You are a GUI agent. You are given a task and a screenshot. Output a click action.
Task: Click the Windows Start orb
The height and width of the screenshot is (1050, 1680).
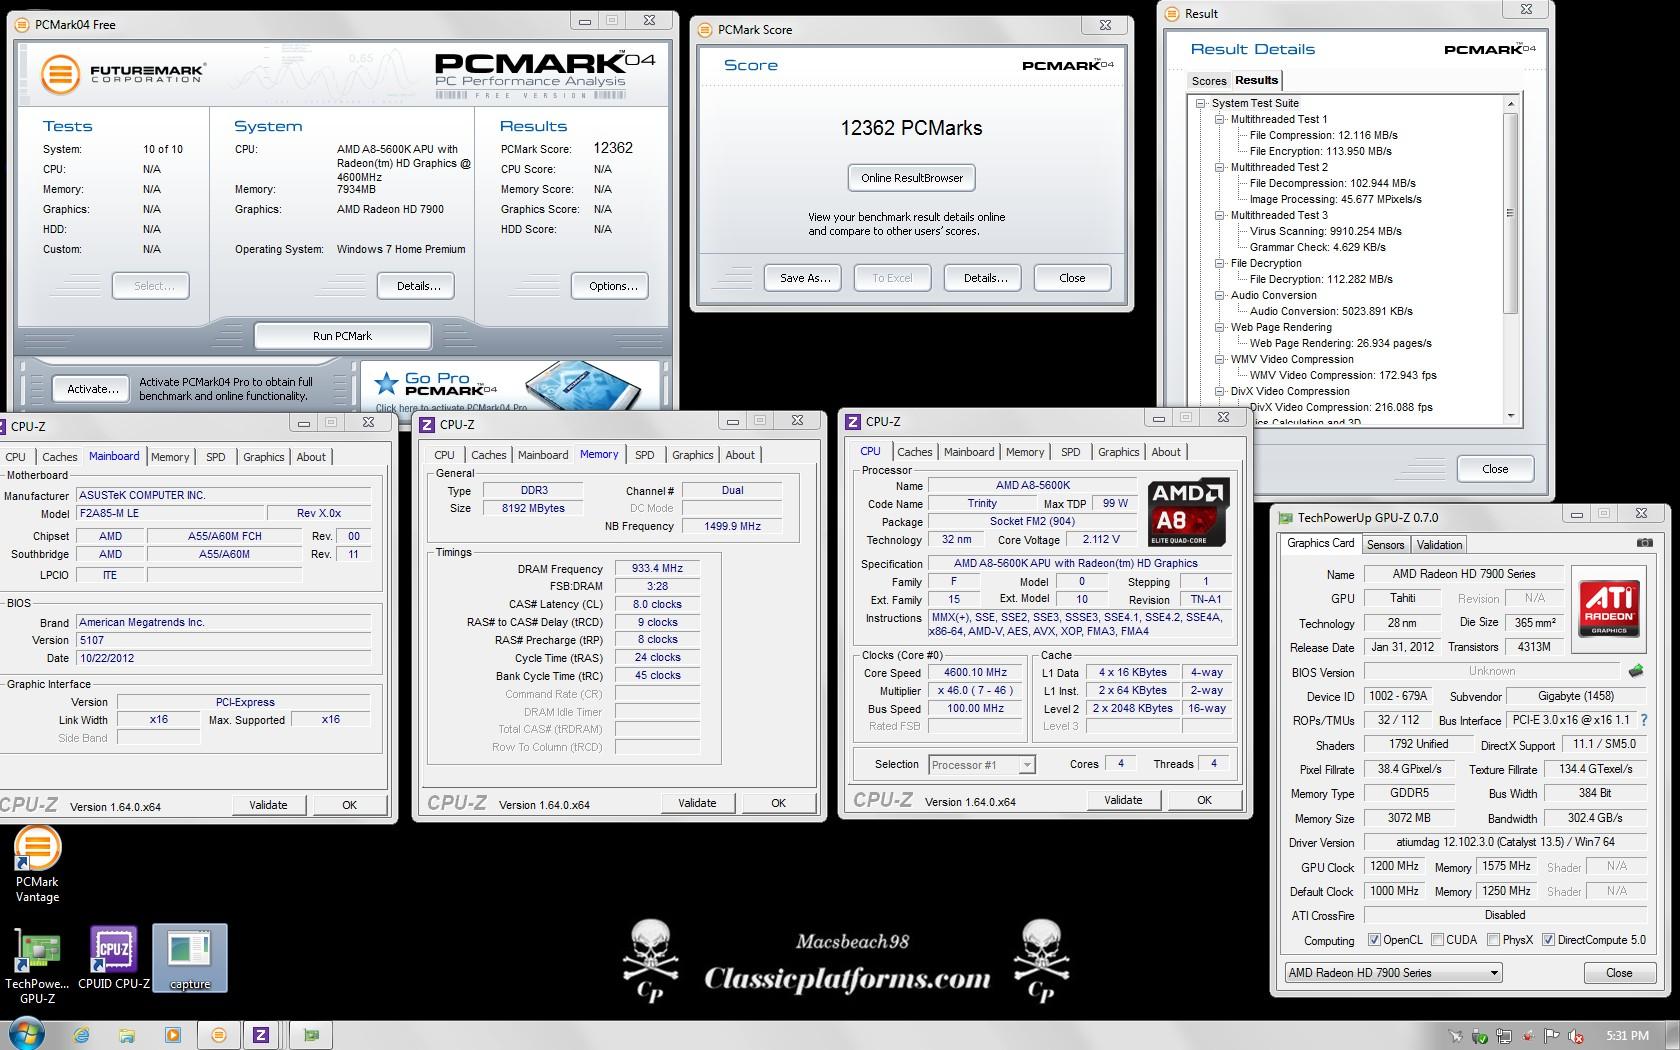(x=27, y=1035)
